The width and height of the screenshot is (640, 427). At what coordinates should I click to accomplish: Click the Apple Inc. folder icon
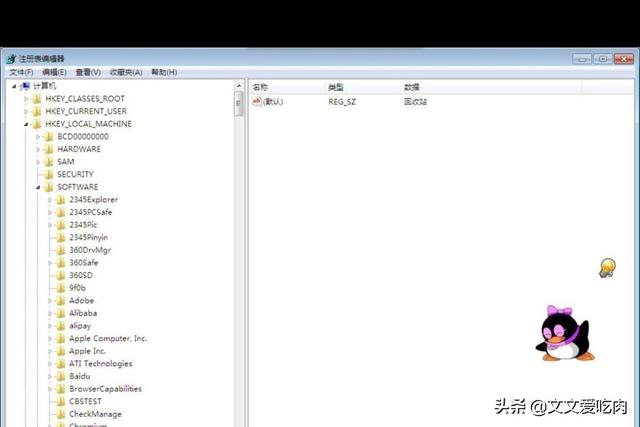(60, 351)
